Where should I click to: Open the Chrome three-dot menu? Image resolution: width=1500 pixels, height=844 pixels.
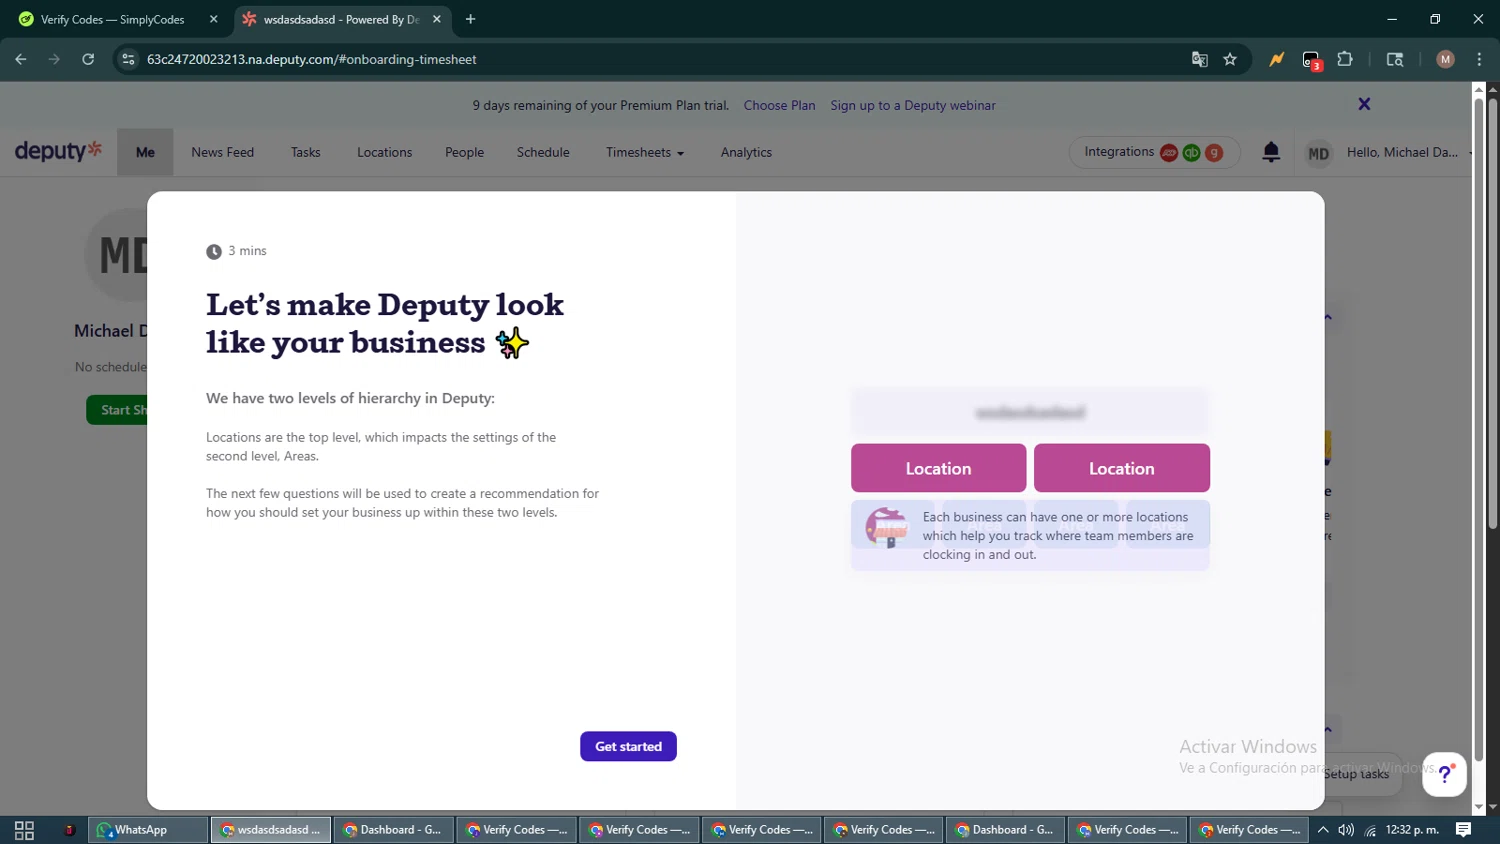pos(1479,59)
